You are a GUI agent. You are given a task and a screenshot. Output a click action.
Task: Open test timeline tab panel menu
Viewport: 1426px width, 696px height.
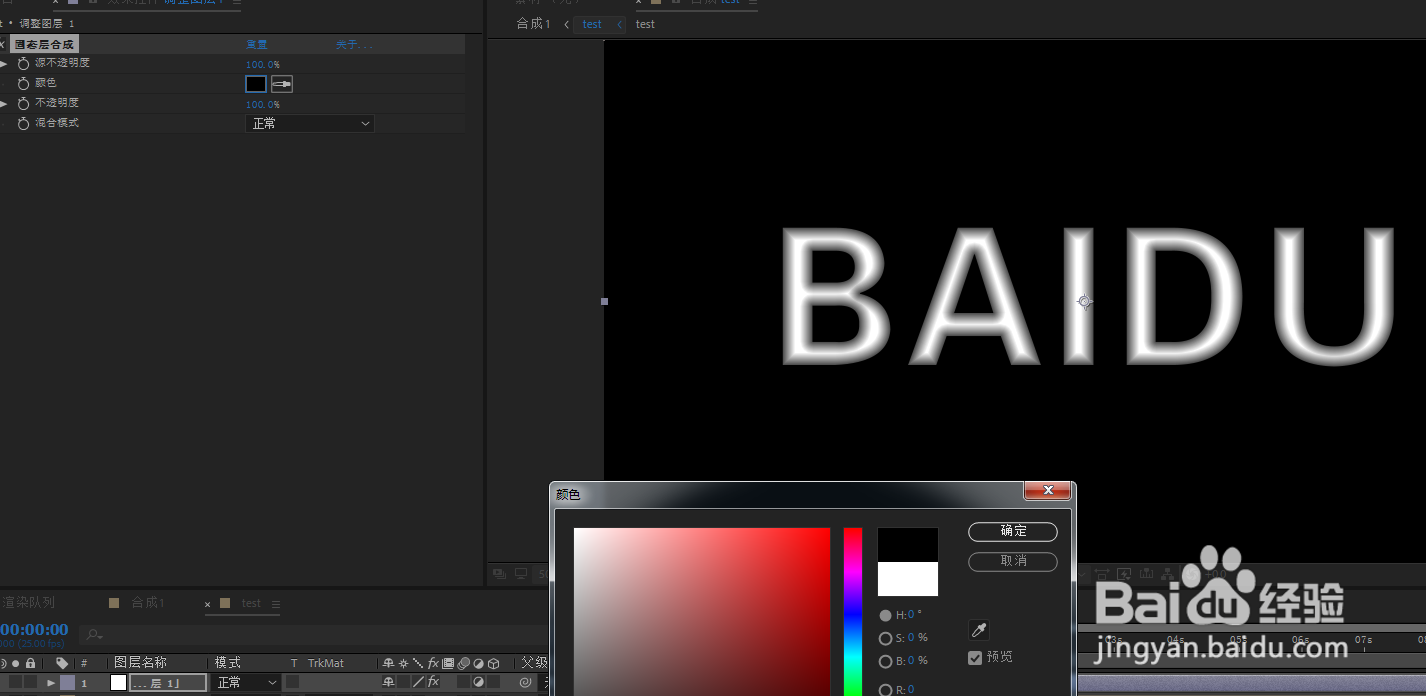(x=276, y=604)
